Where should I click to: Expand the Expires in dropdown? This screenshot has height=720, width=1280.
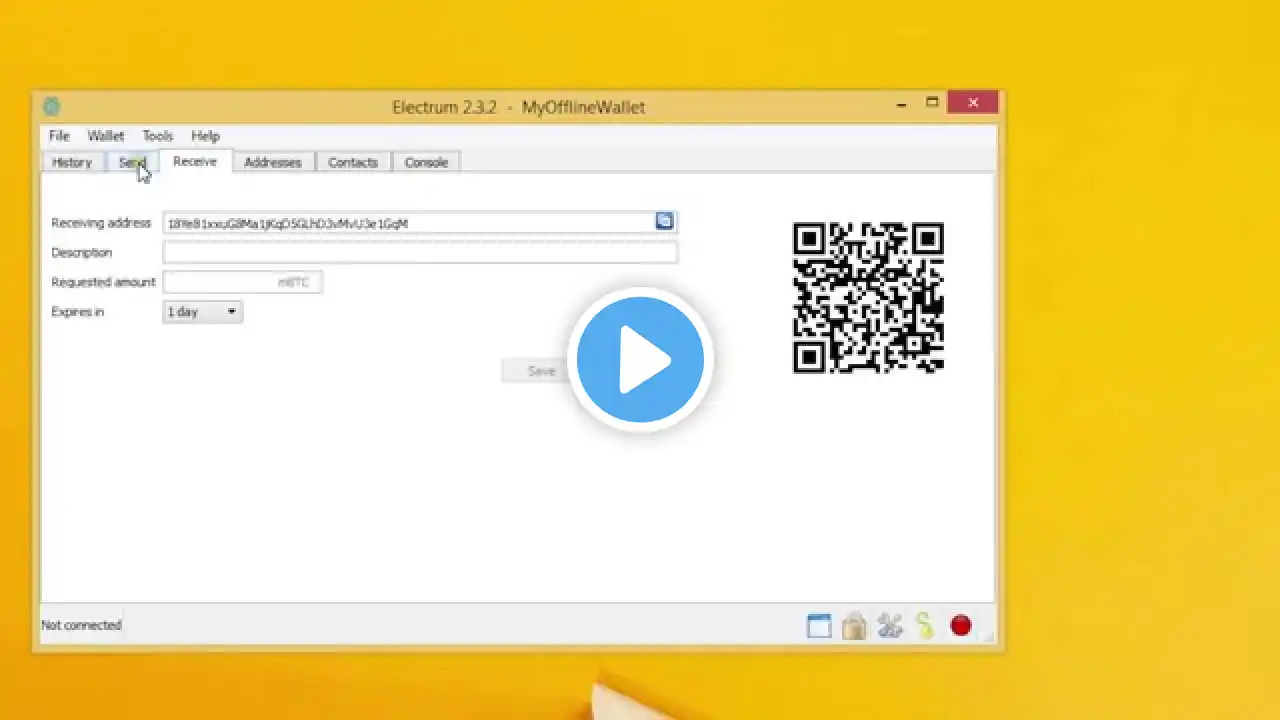202,312
